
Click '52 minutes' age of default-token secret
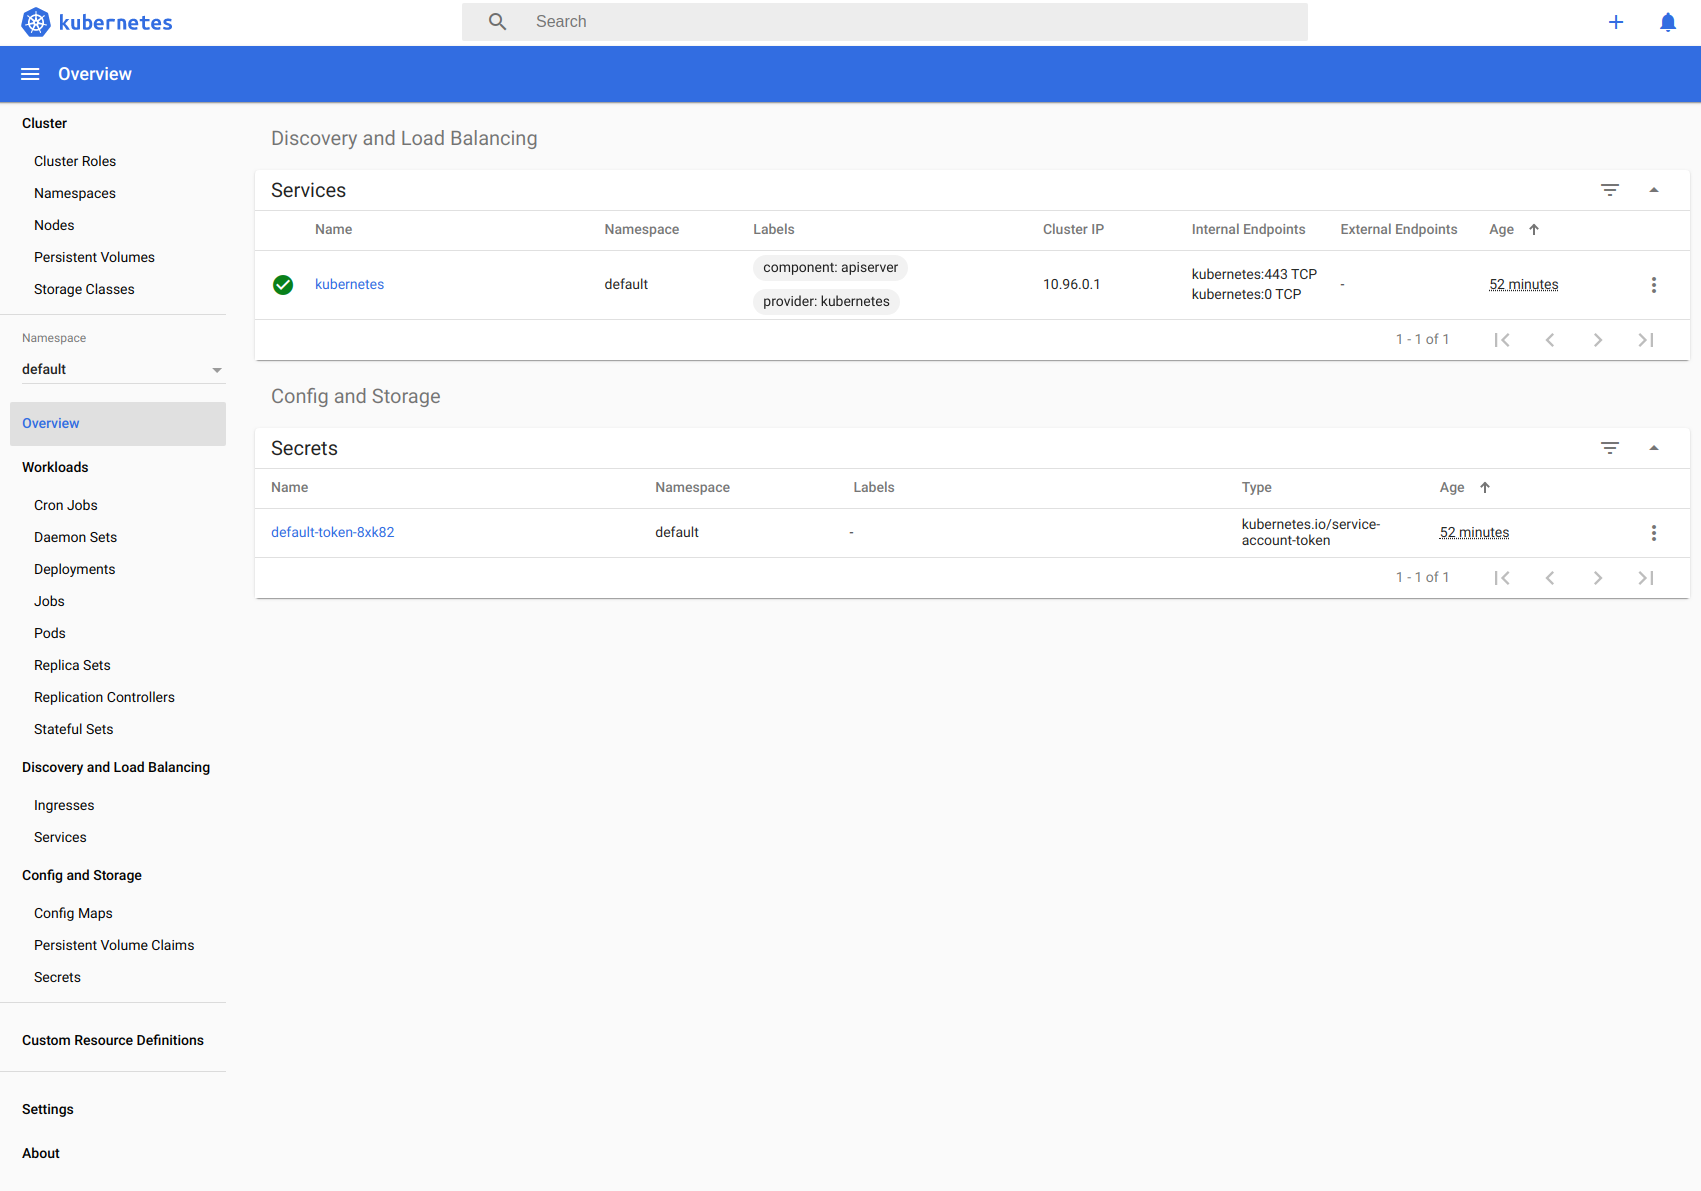click(1474, 533)
